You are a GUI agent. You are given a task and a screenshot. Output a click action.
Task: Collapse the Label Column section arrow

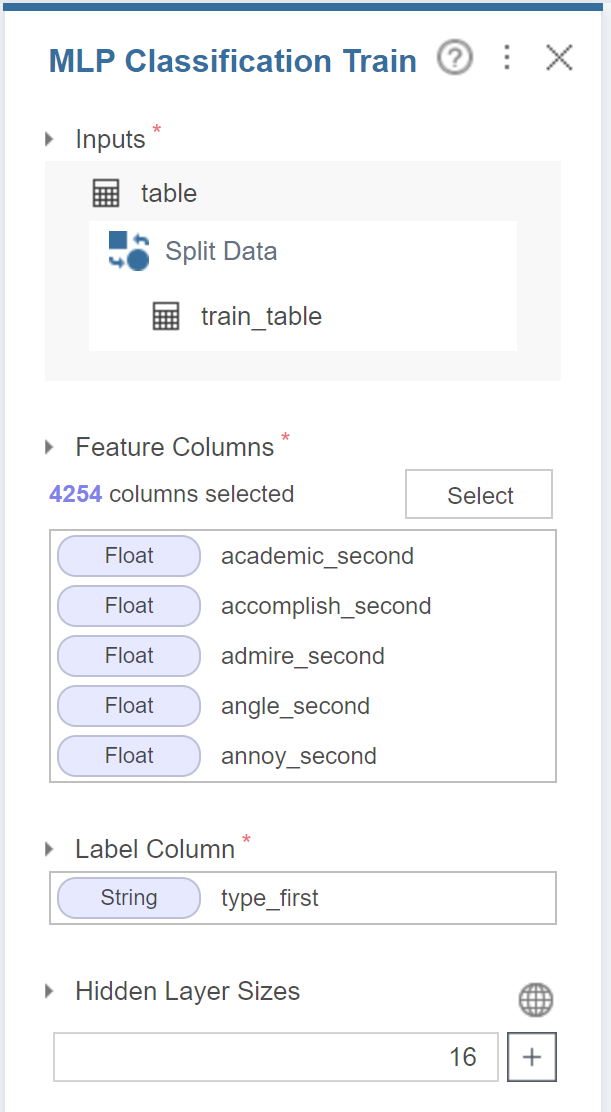point(50,849)
